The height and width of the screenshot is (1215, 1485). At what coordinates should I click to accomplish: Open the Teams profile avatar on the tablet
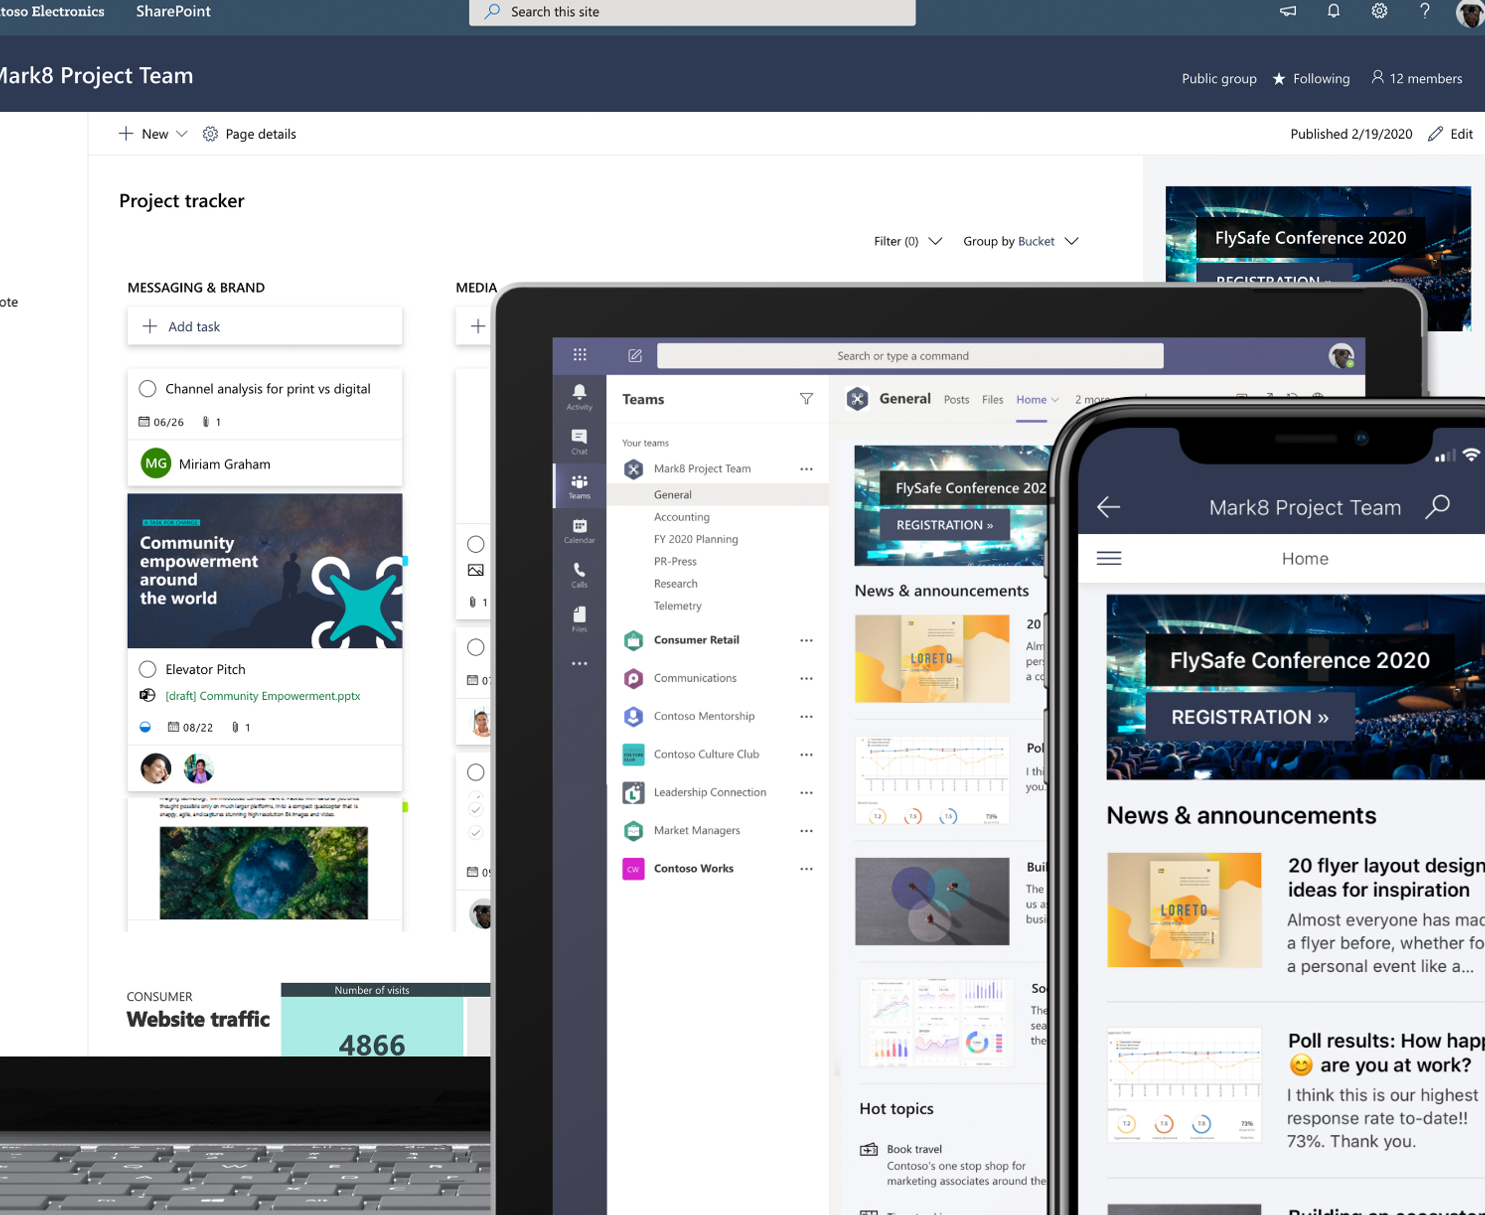[x=1341, y=355]
